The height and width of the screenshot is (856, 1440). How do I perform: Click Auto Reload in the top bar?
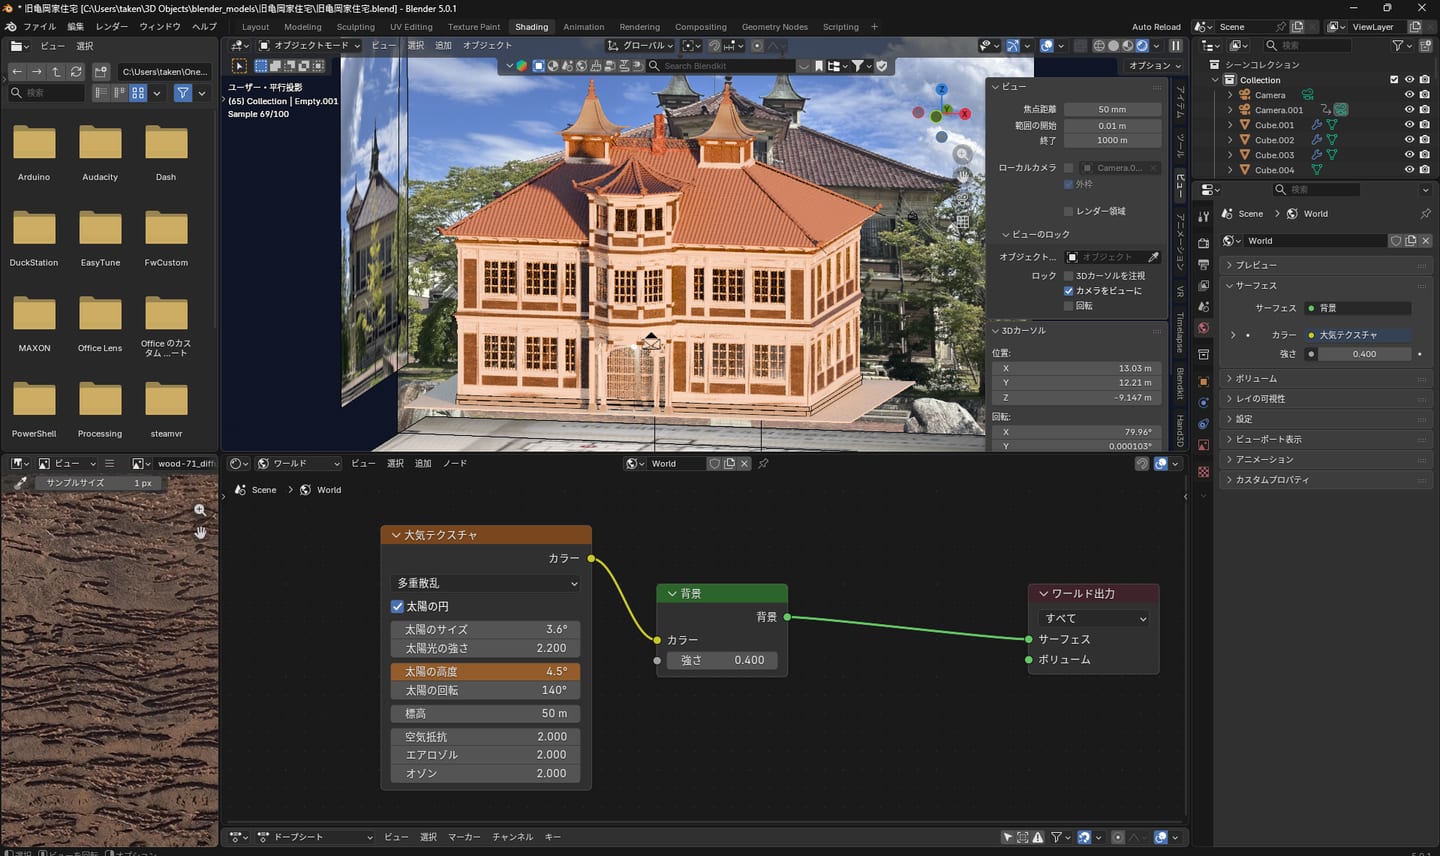1156,27
